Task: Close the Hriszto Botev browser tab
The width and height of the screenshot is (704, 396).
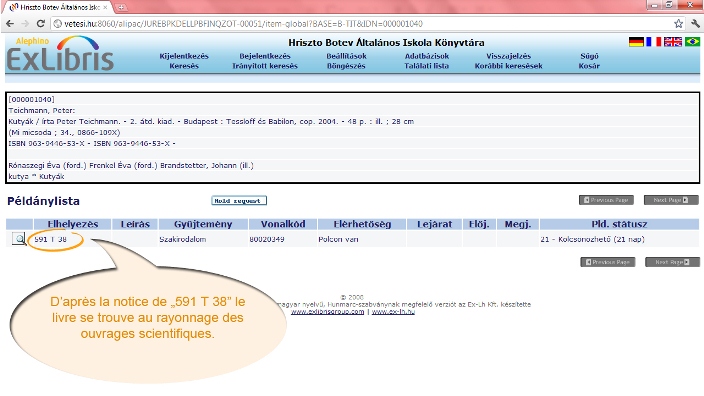Action: (x=105, y=7)
